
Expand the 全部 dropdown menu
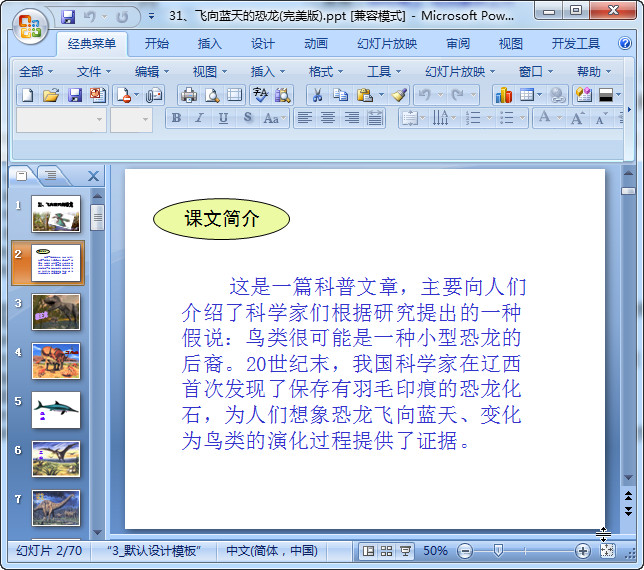point(36,72)
